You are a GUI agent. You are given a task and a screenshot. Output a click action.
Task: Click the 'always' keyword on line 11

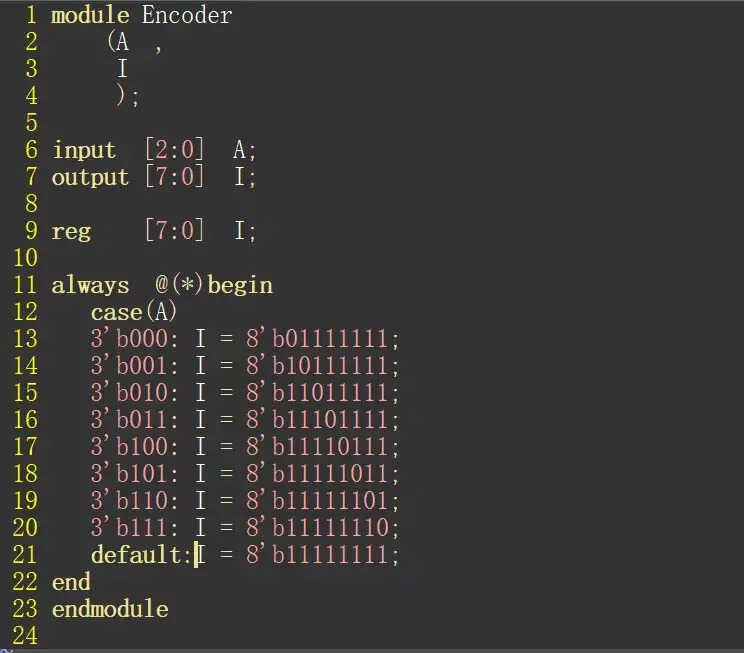(x=90, y=286)
